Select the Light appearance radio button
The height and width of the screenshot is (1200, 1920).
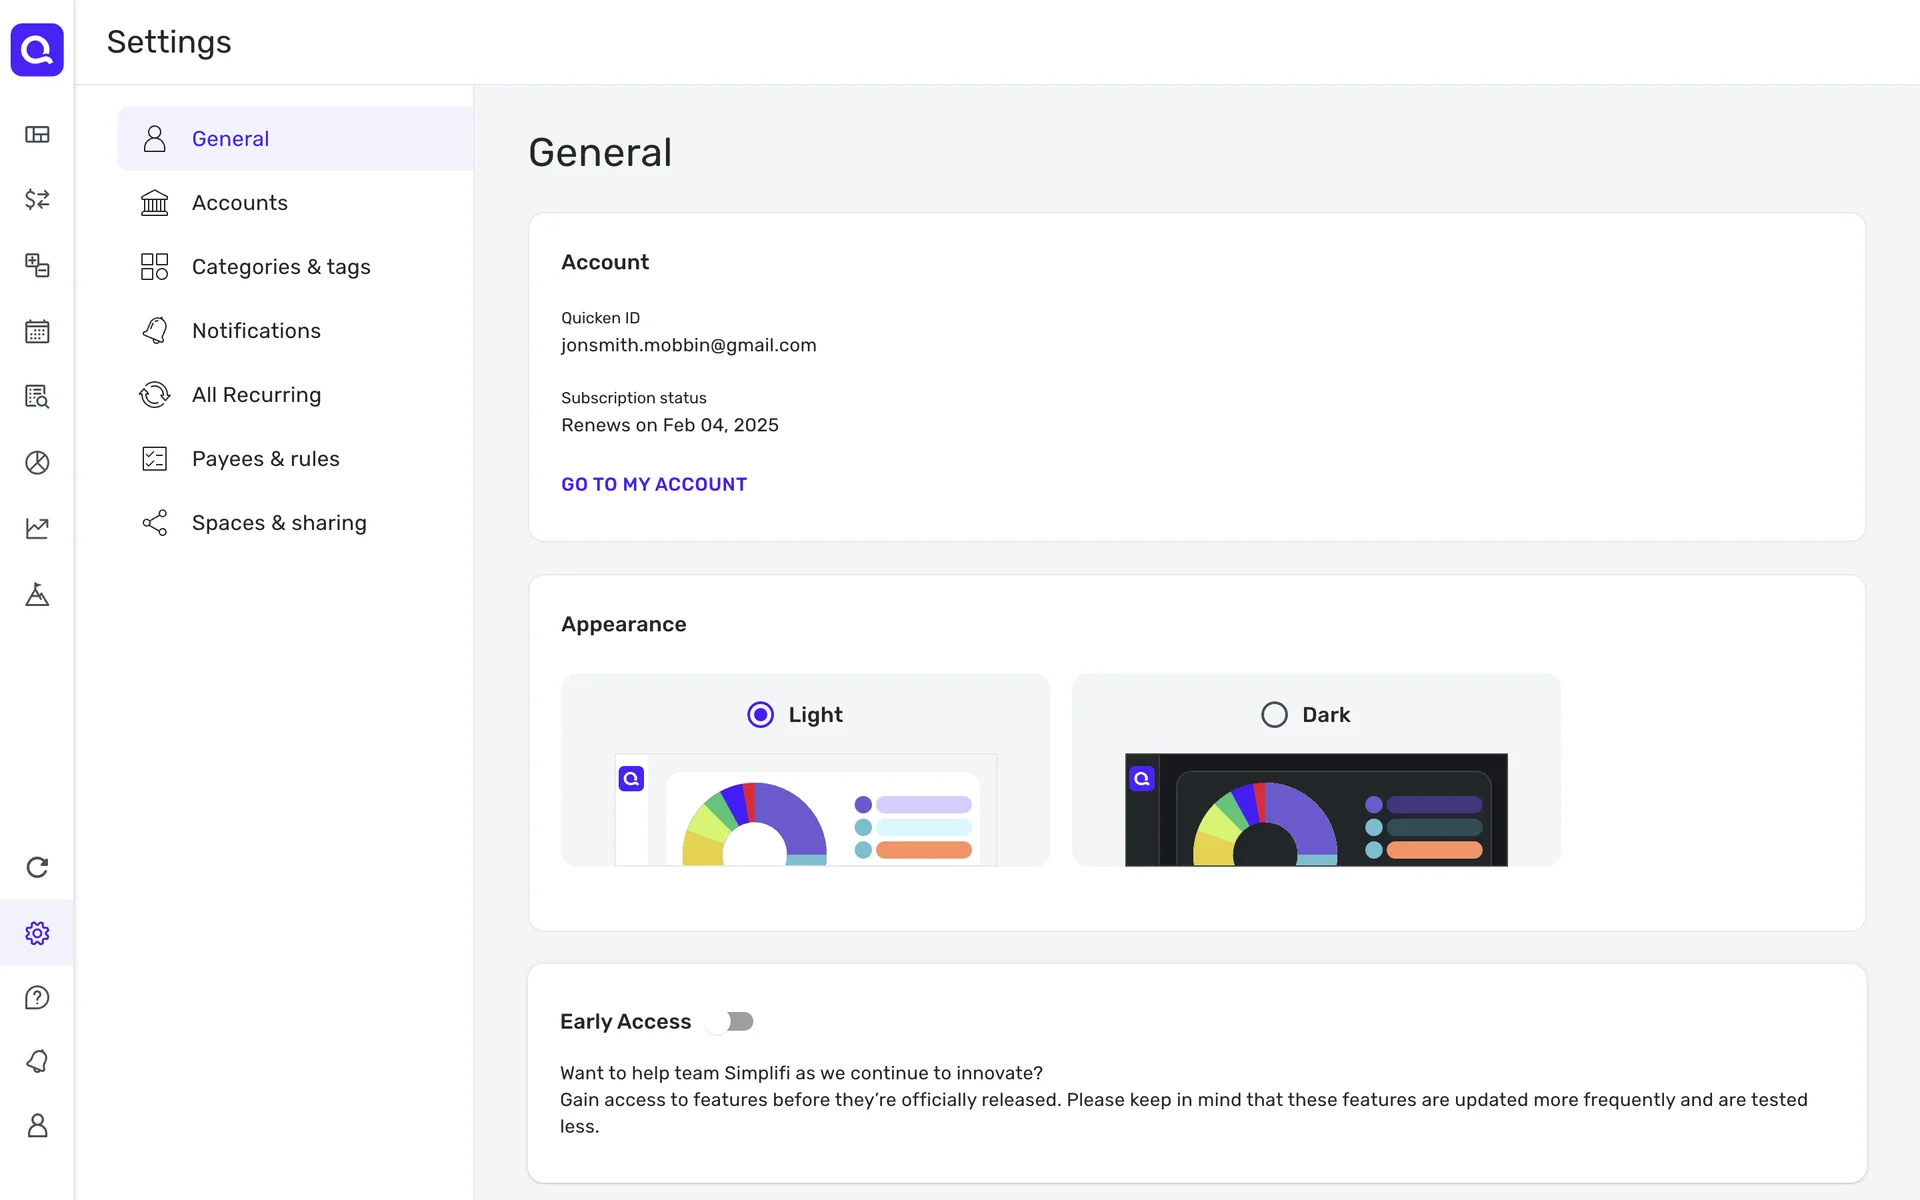click(x=760, y=714)
